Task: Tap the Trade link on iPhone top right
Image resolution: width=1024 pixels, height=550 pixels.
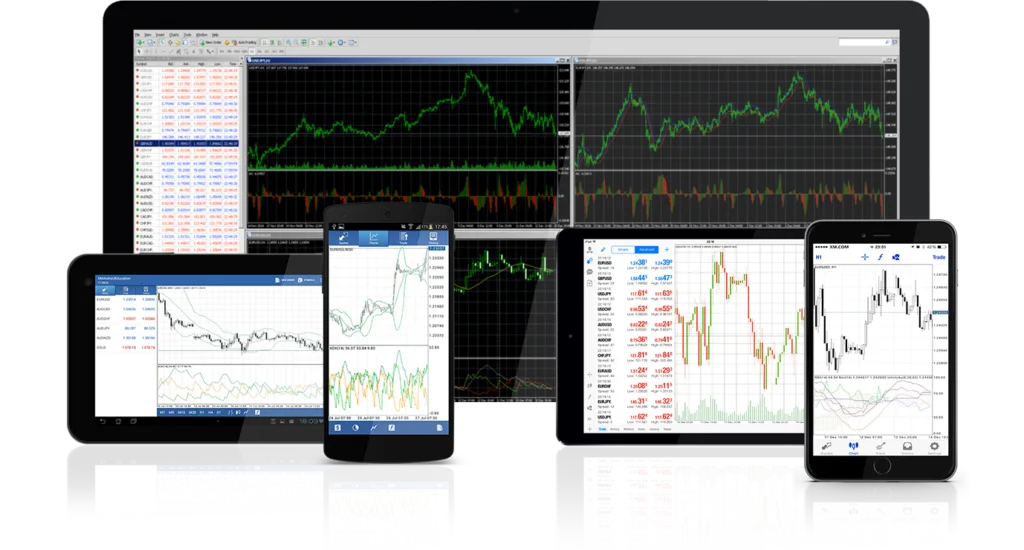Action: click(939, 257)
